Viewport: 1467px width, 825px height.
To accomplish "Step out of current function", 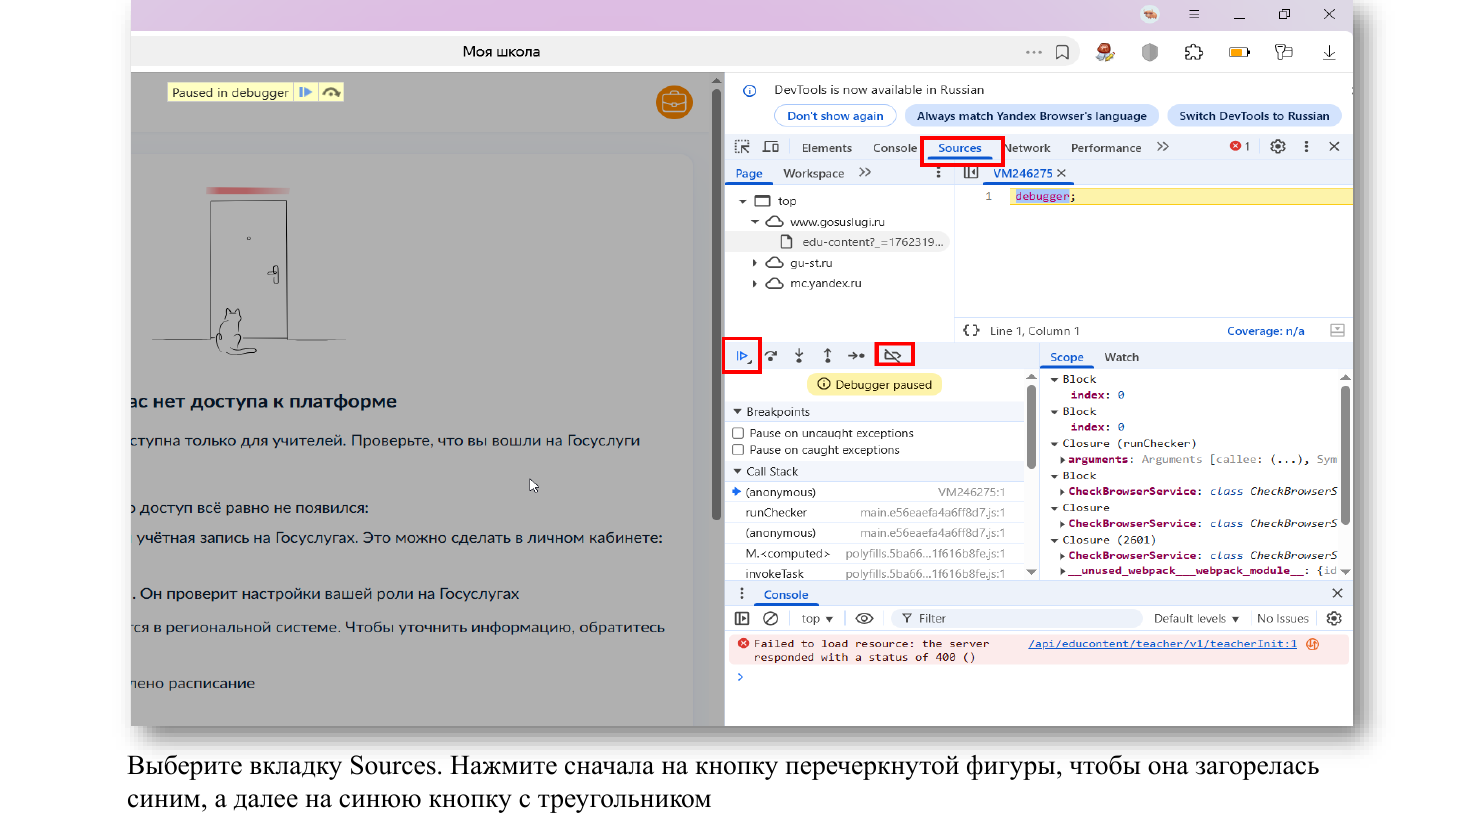I will coord(827,356).
